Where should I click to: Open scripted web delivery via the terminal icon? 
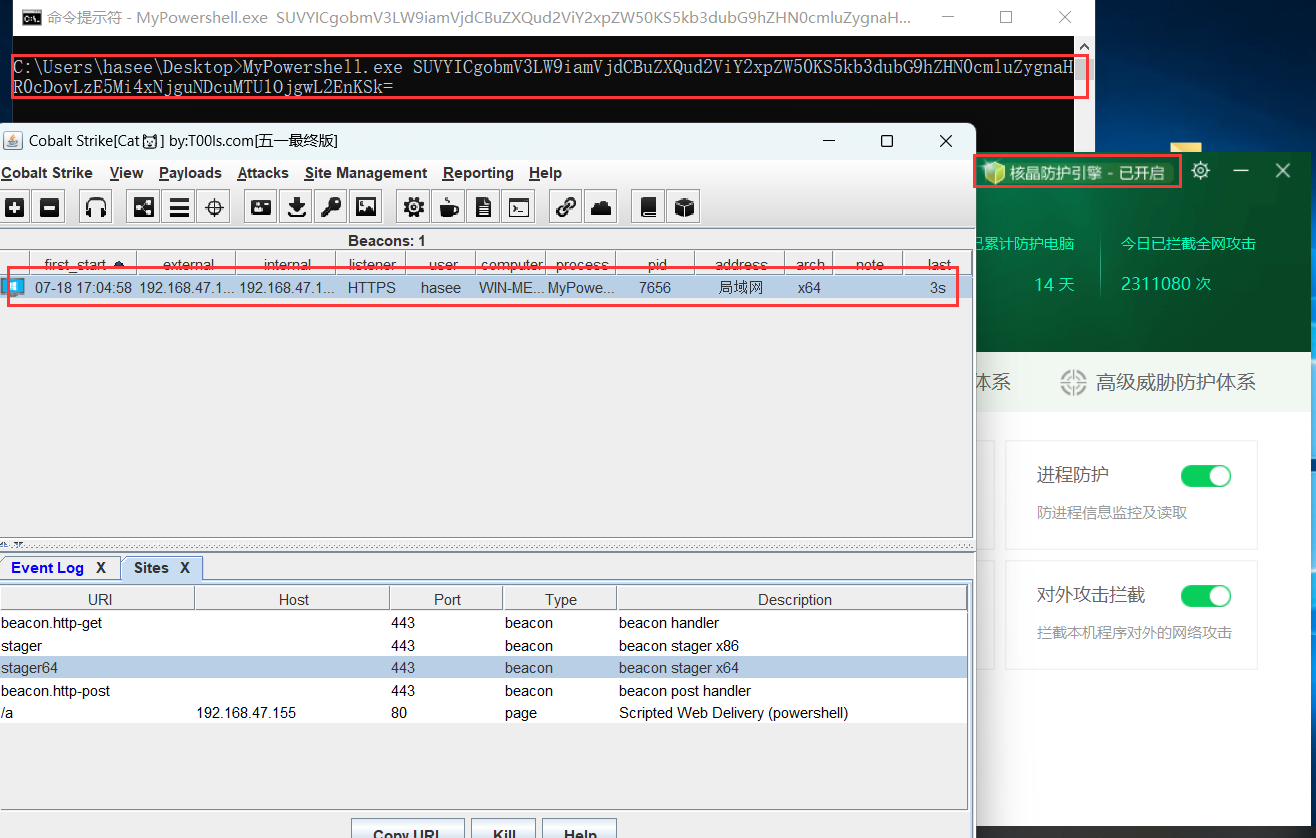518,207
